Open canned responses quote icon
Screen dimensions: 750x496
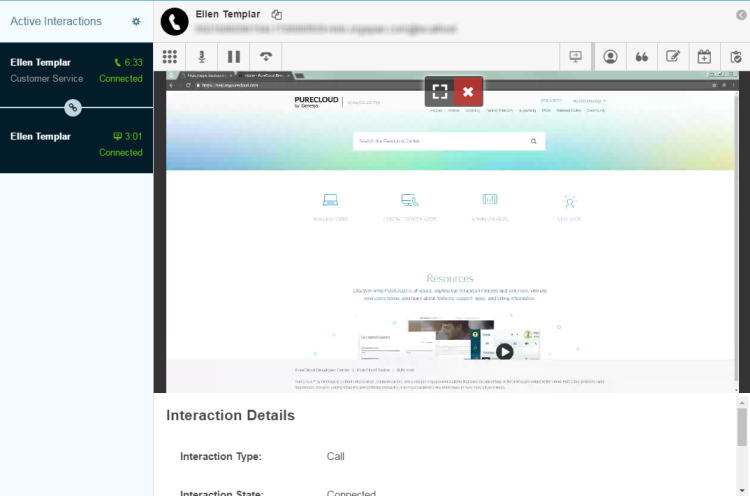click(642, 57)
